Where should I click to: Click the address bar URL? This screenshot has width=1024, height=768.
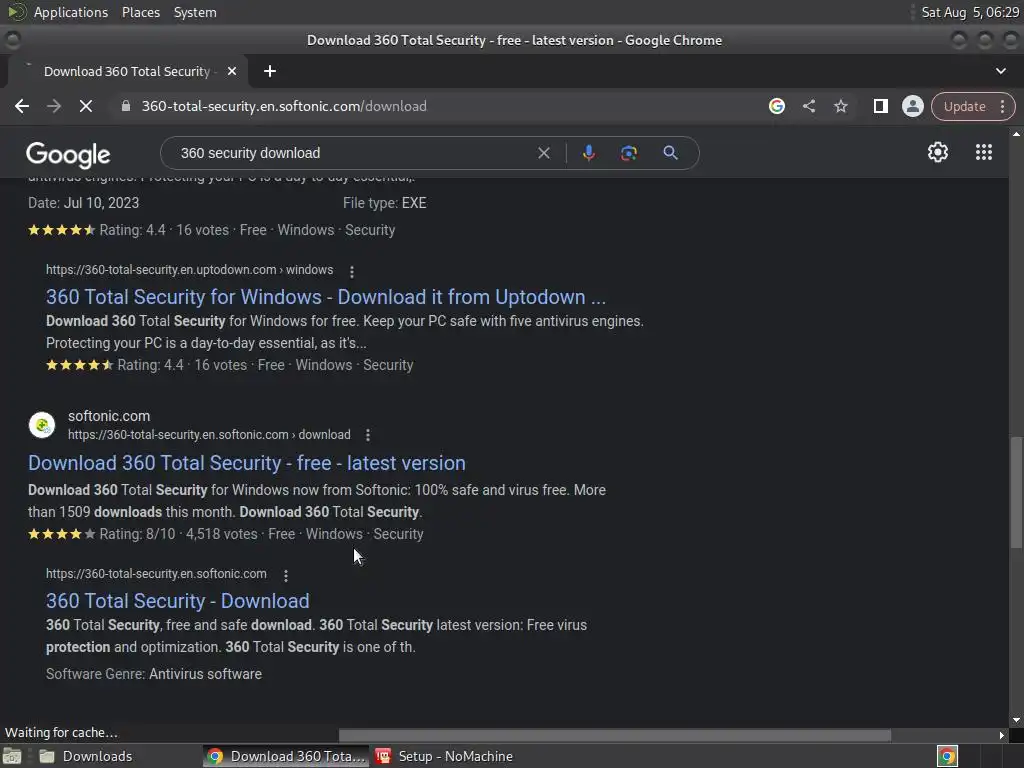click(x=284, y=106)
